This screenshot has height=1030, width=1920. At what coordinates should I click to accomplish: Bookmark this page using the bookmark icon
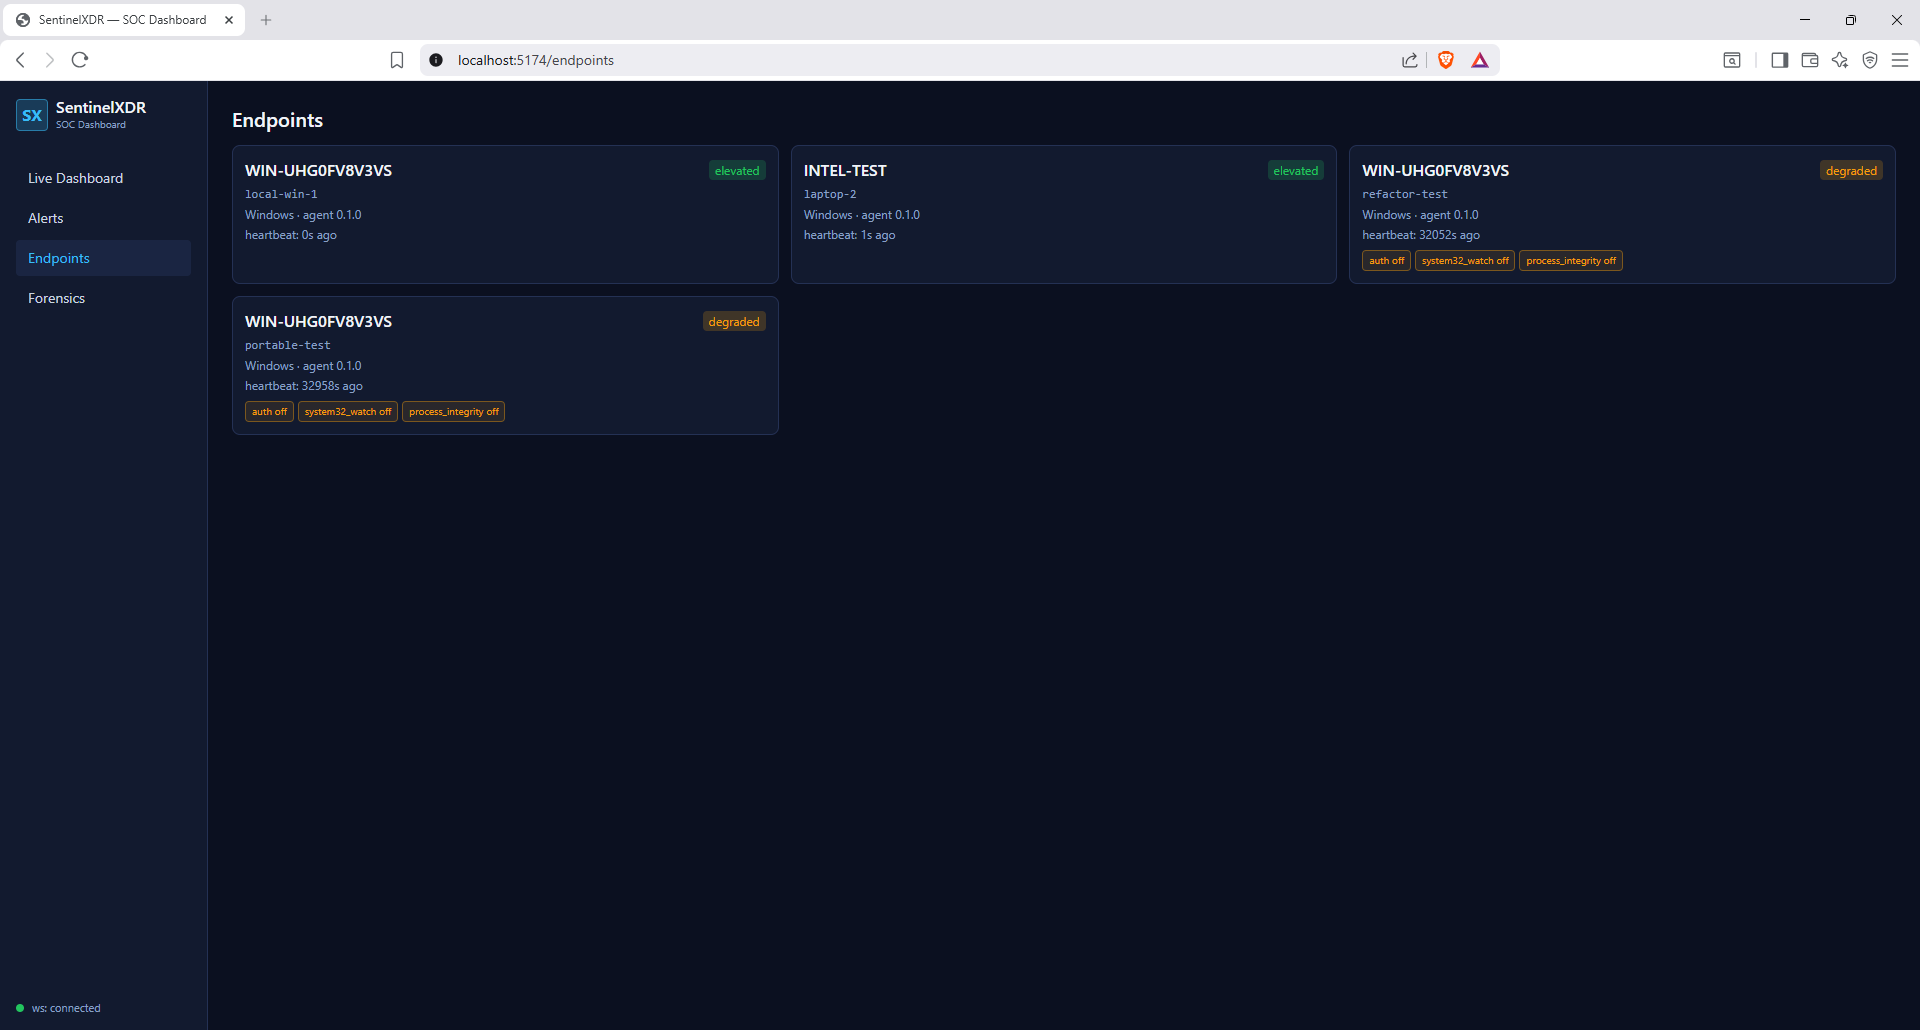[397, 60]
